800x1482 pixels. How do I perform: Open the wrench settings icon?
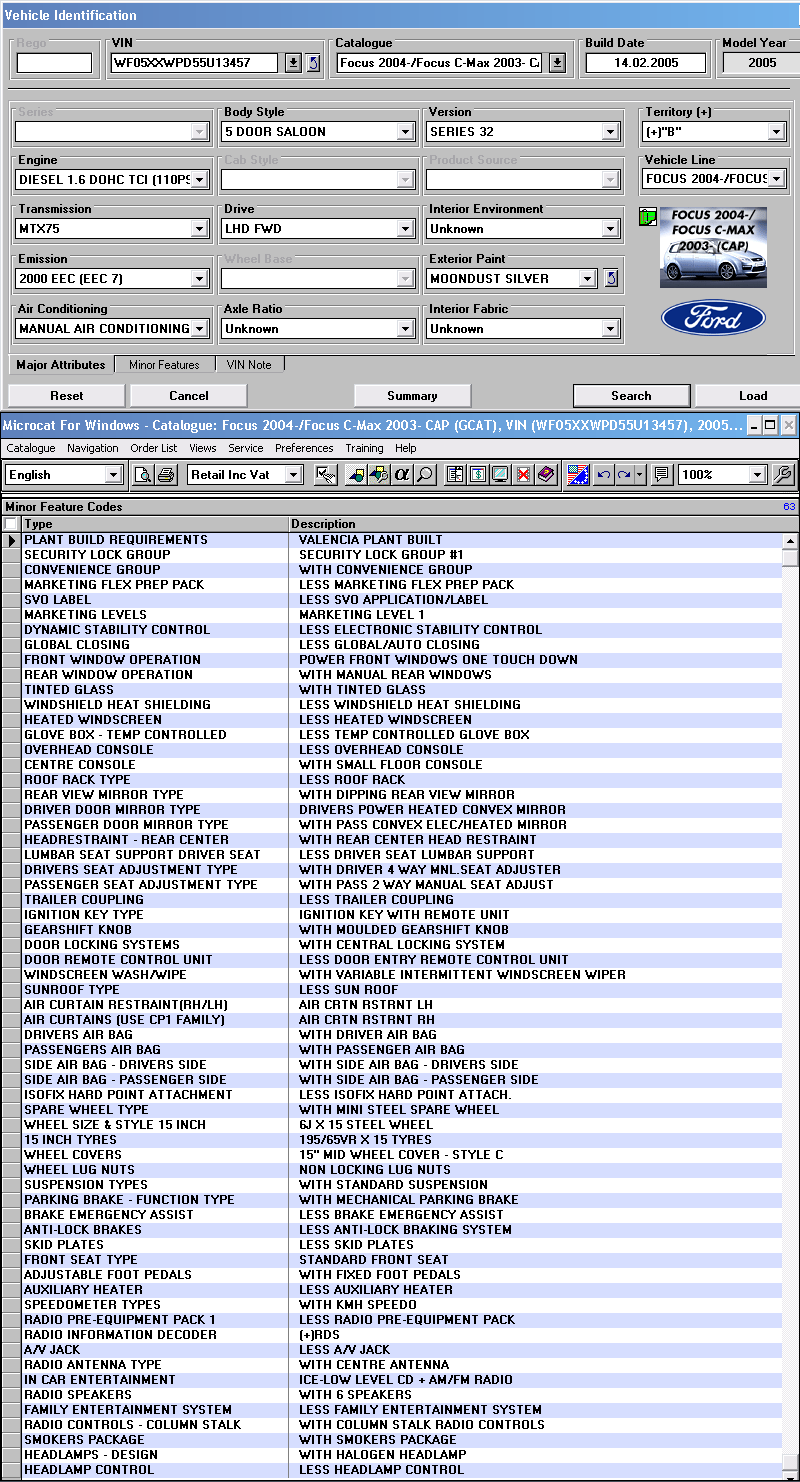(783, 475)
